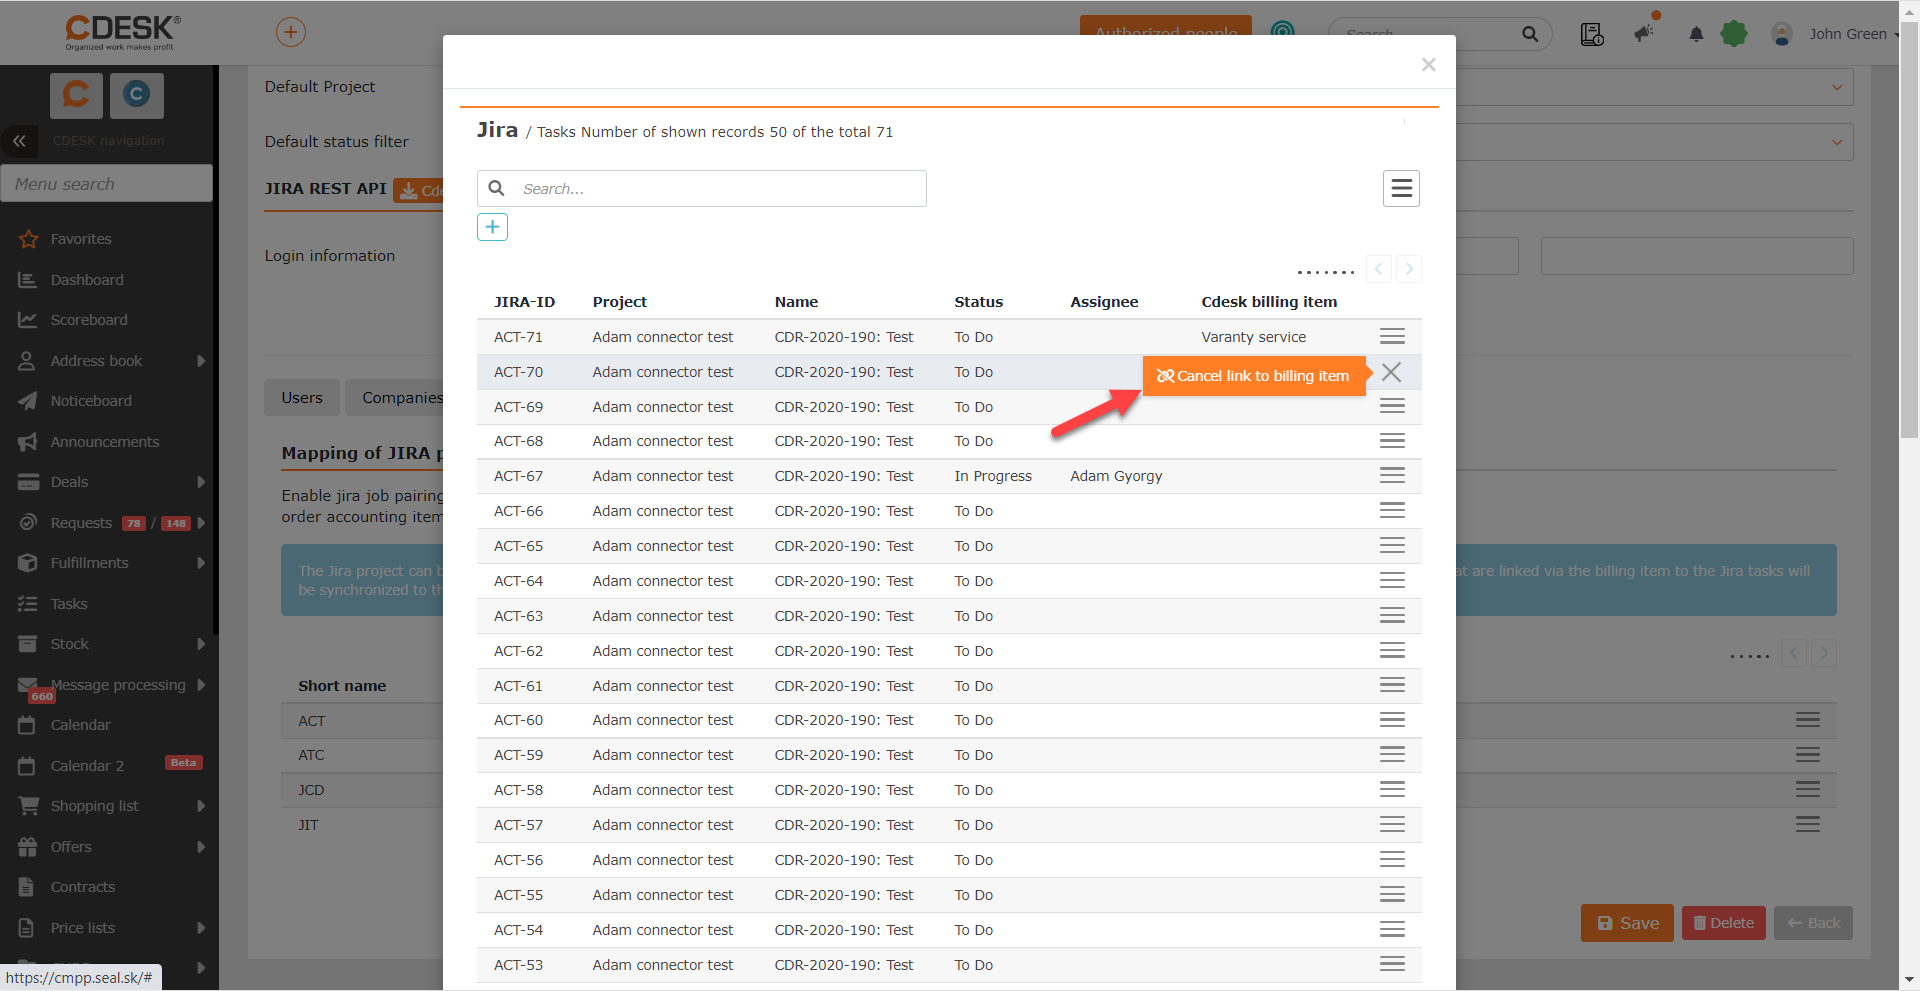Image resolution: width=1920 pixels, height=991 pixels.
Task: Open the row menu for ACT-67
Action: coord(1392,476)
